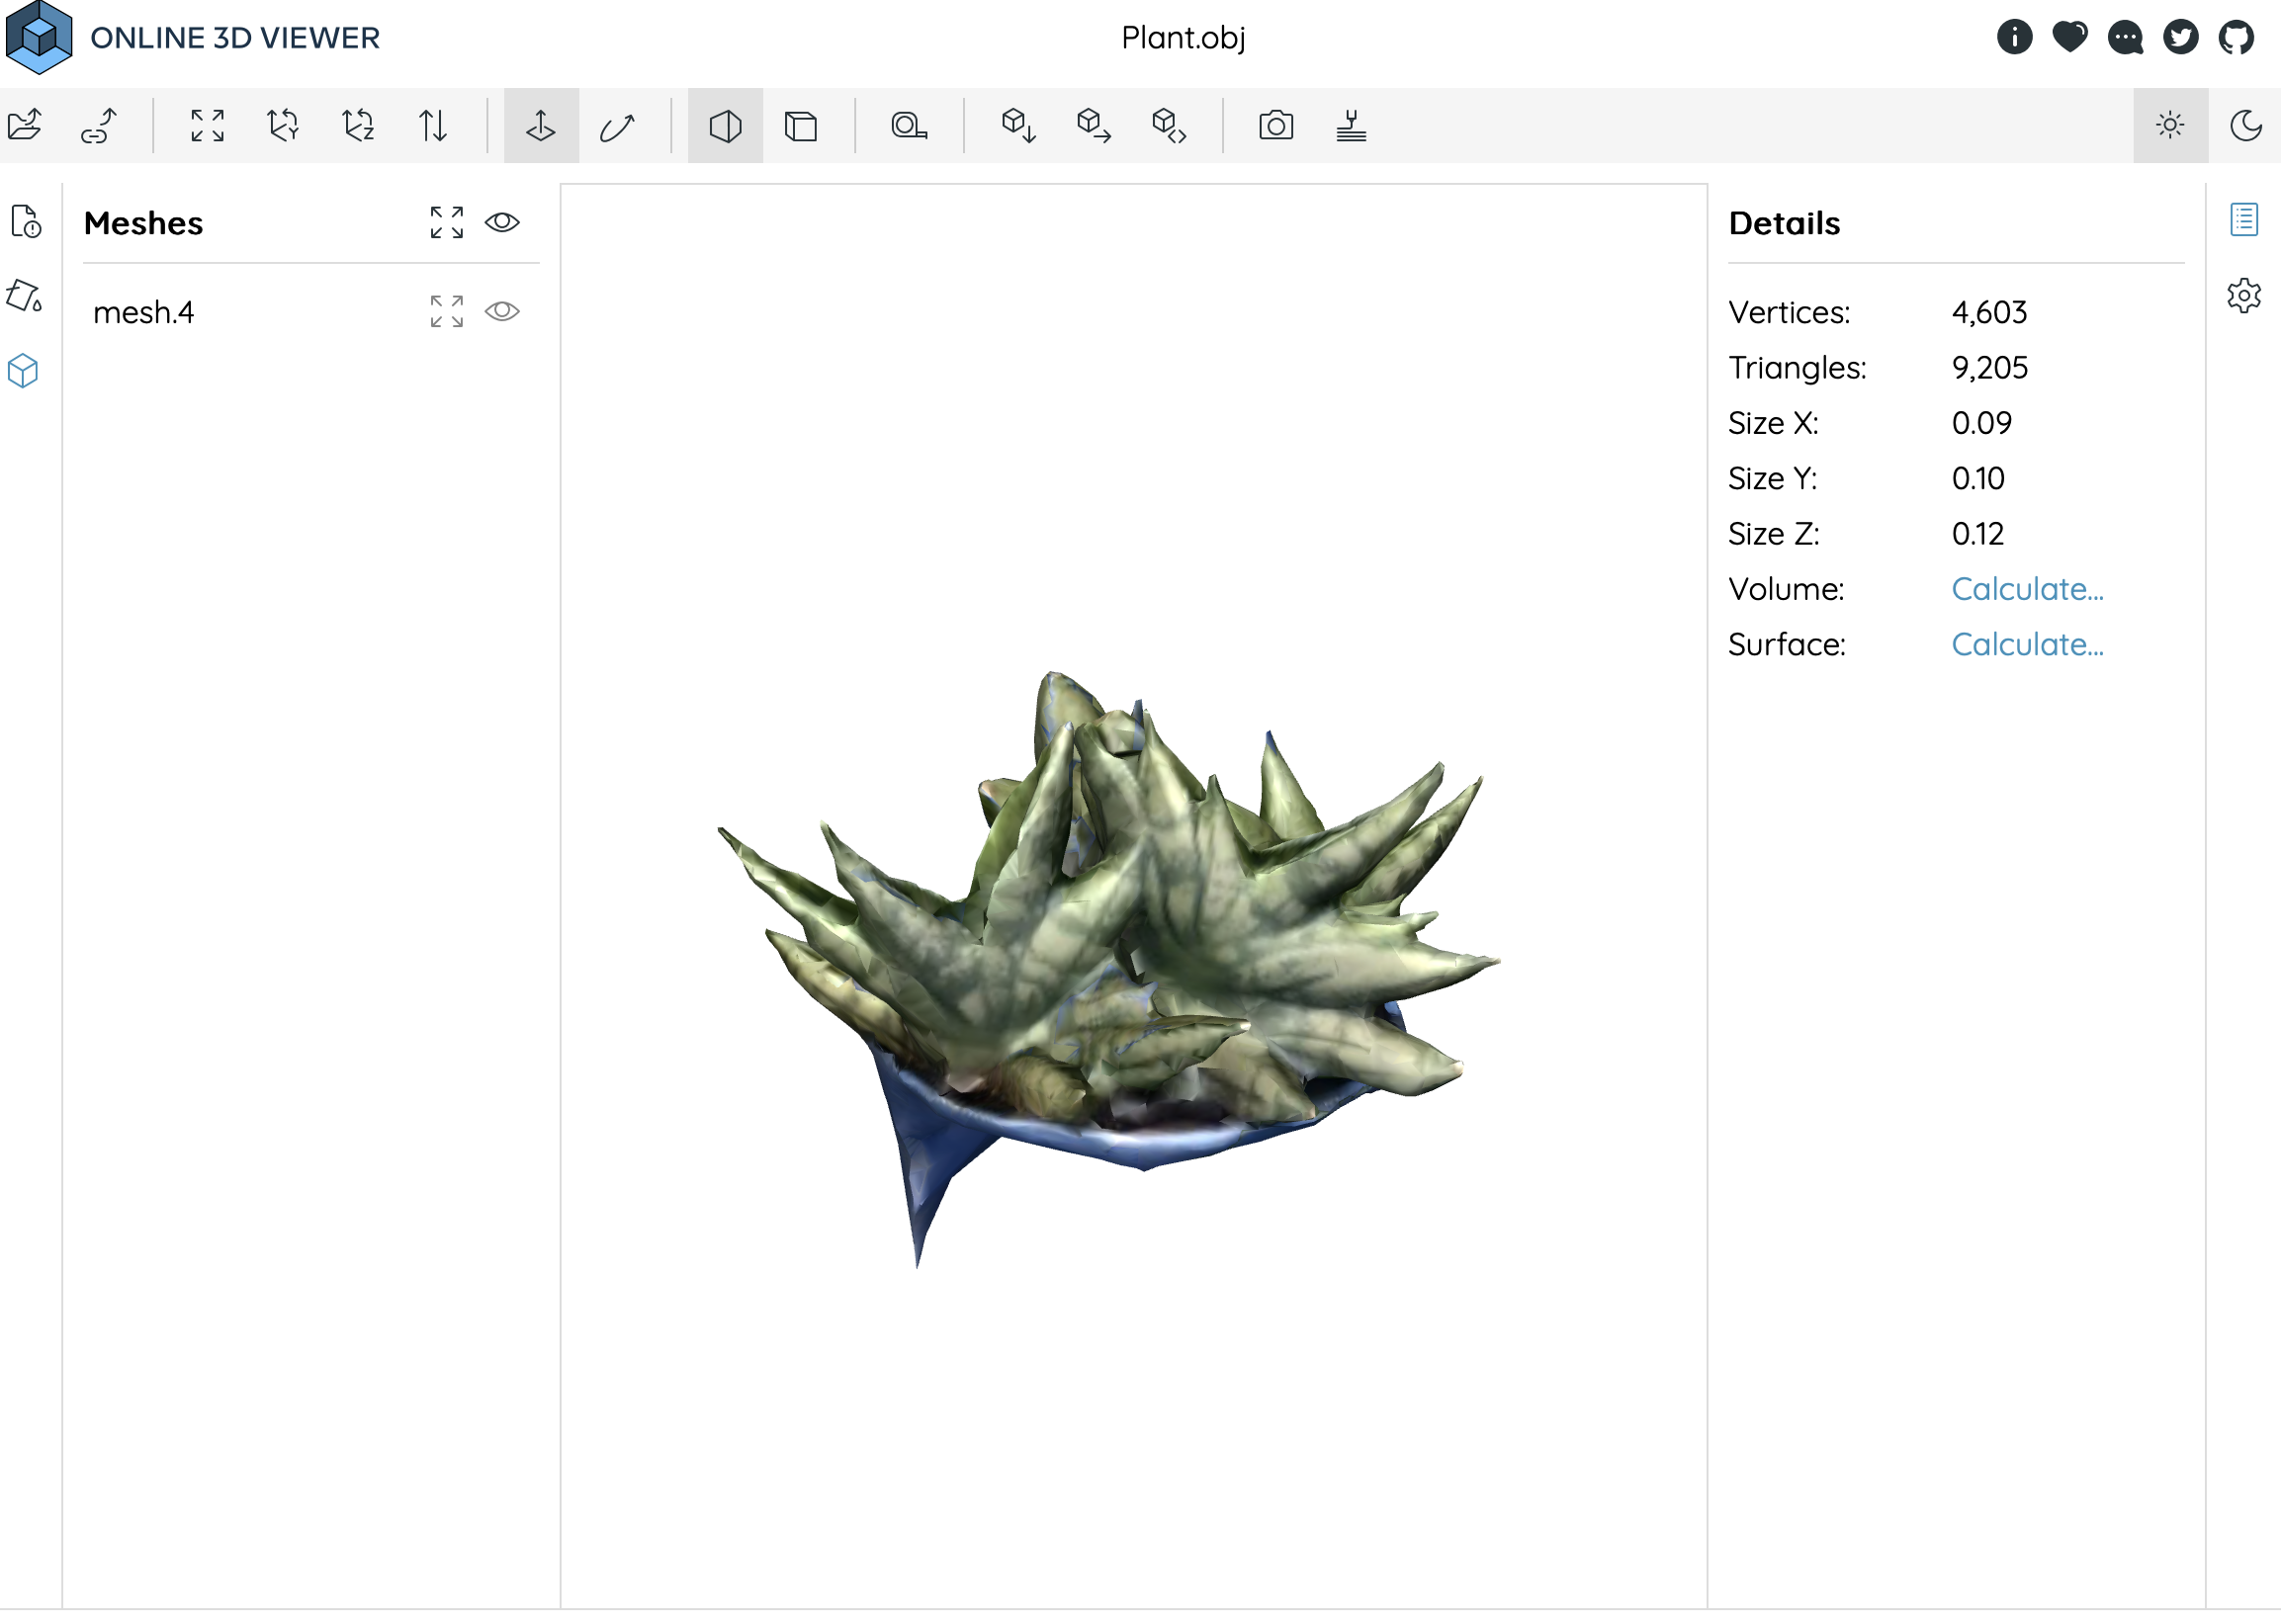Toggle visibility of all meshes
Screen dimensions: 2281x1624
pyautogui.click(x=503, y=222)
